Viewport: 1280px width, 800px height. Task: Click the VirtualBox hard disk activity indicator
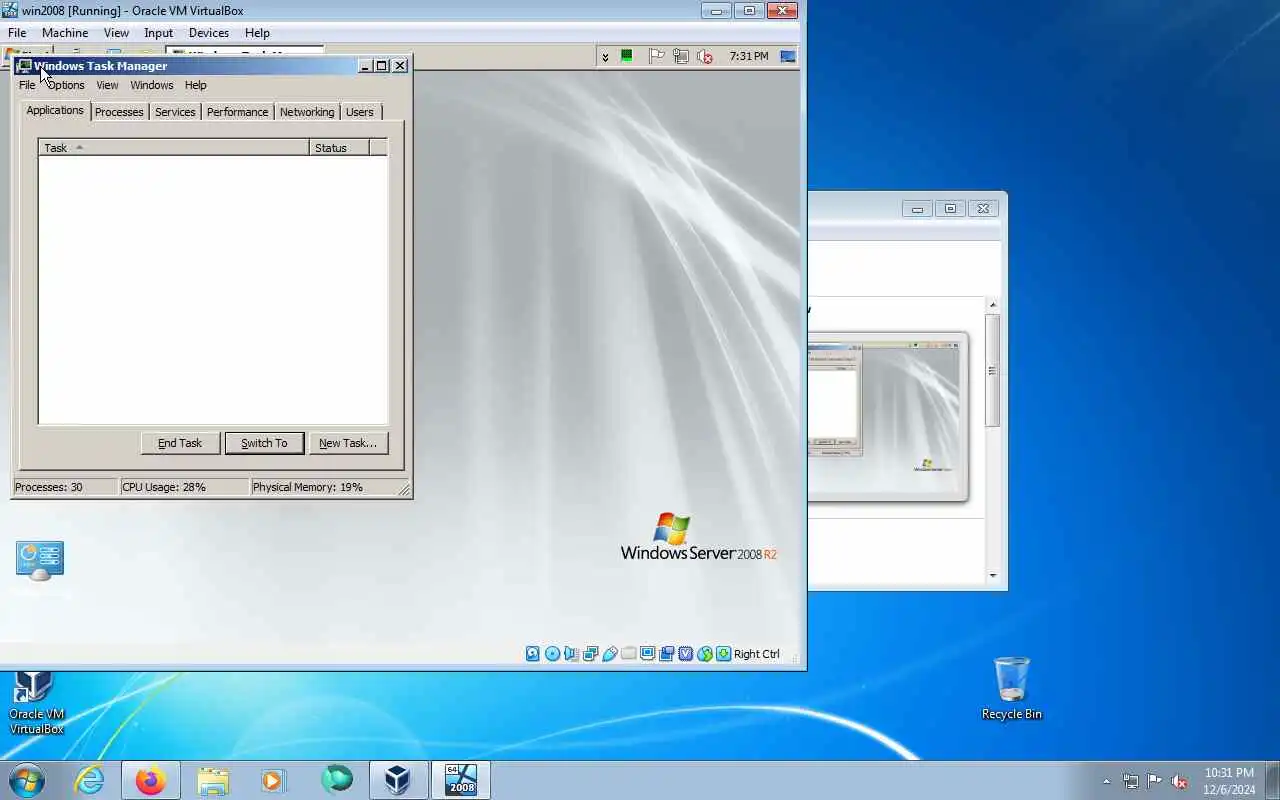click(533, 654)
